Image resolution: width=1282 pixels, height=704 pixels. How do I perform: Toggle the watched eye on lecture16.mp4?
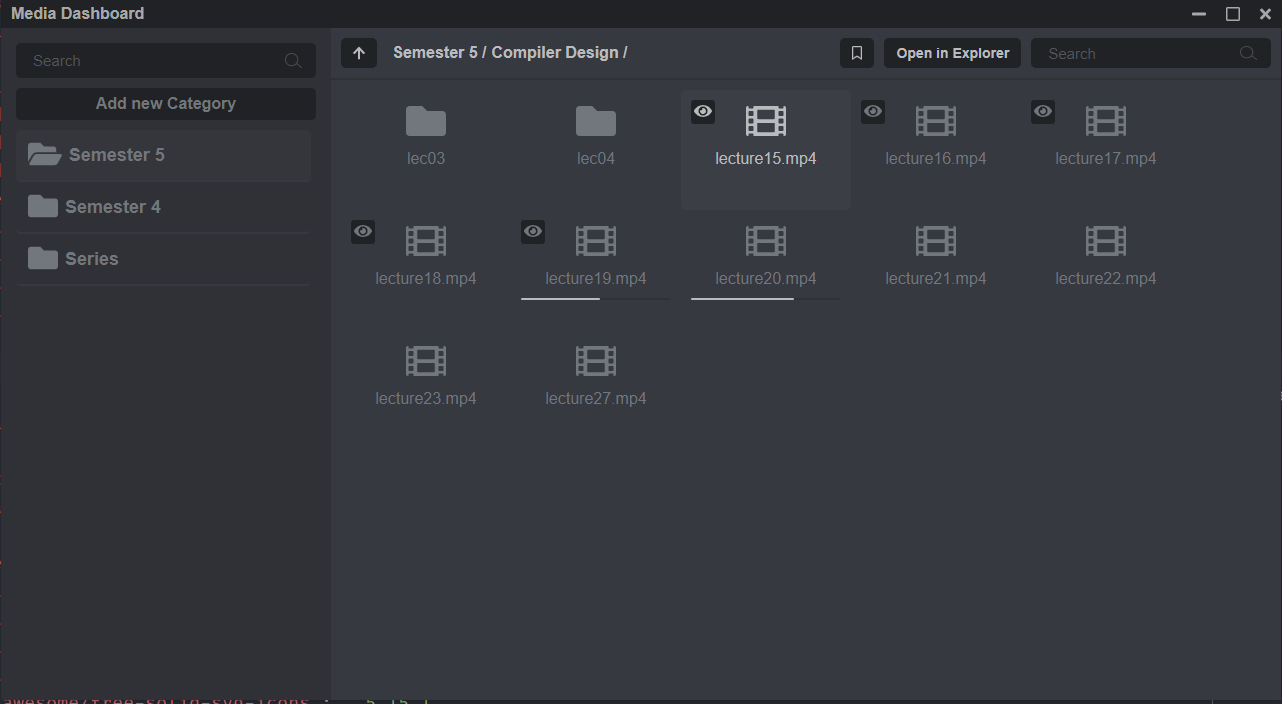[873, 112]
